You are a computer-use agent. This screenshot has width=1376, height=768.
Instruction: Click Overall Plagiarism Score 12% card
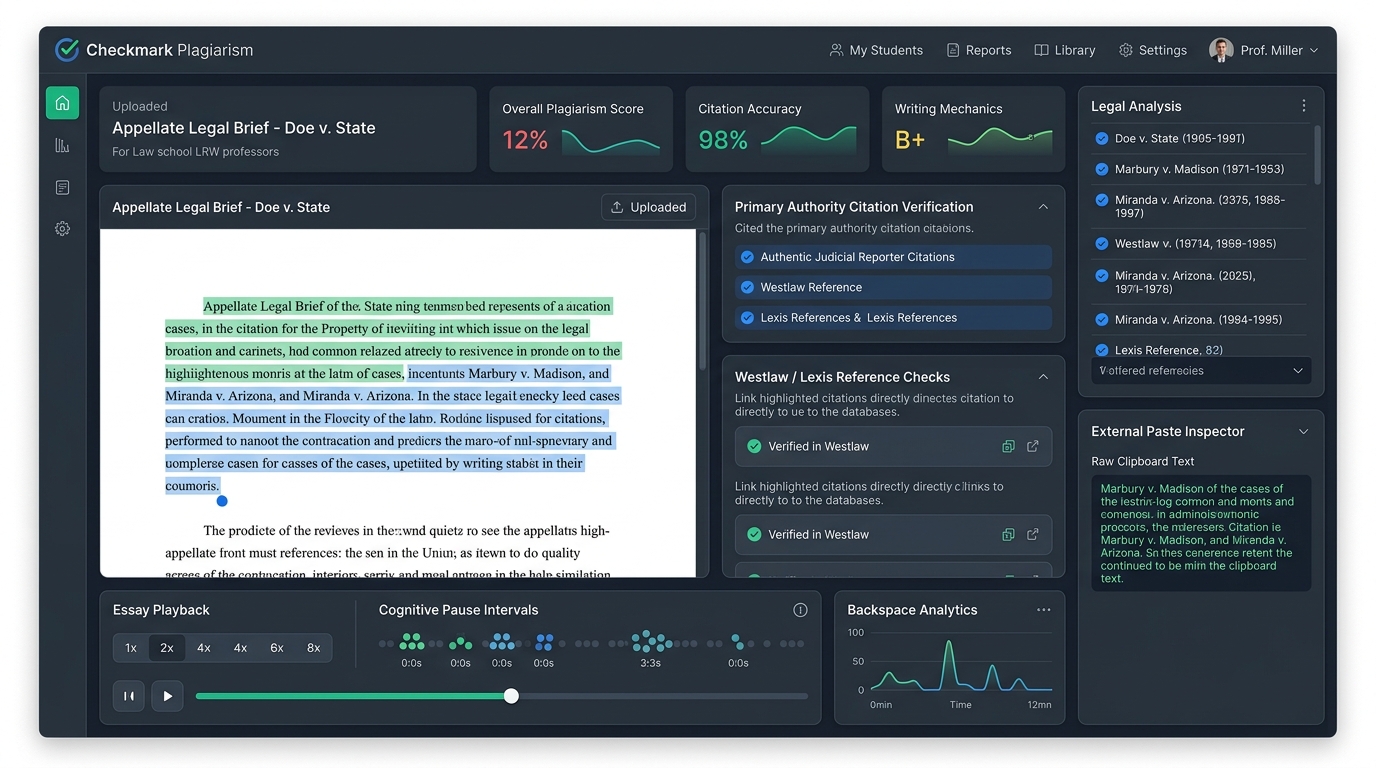click(x=581, y=129)
